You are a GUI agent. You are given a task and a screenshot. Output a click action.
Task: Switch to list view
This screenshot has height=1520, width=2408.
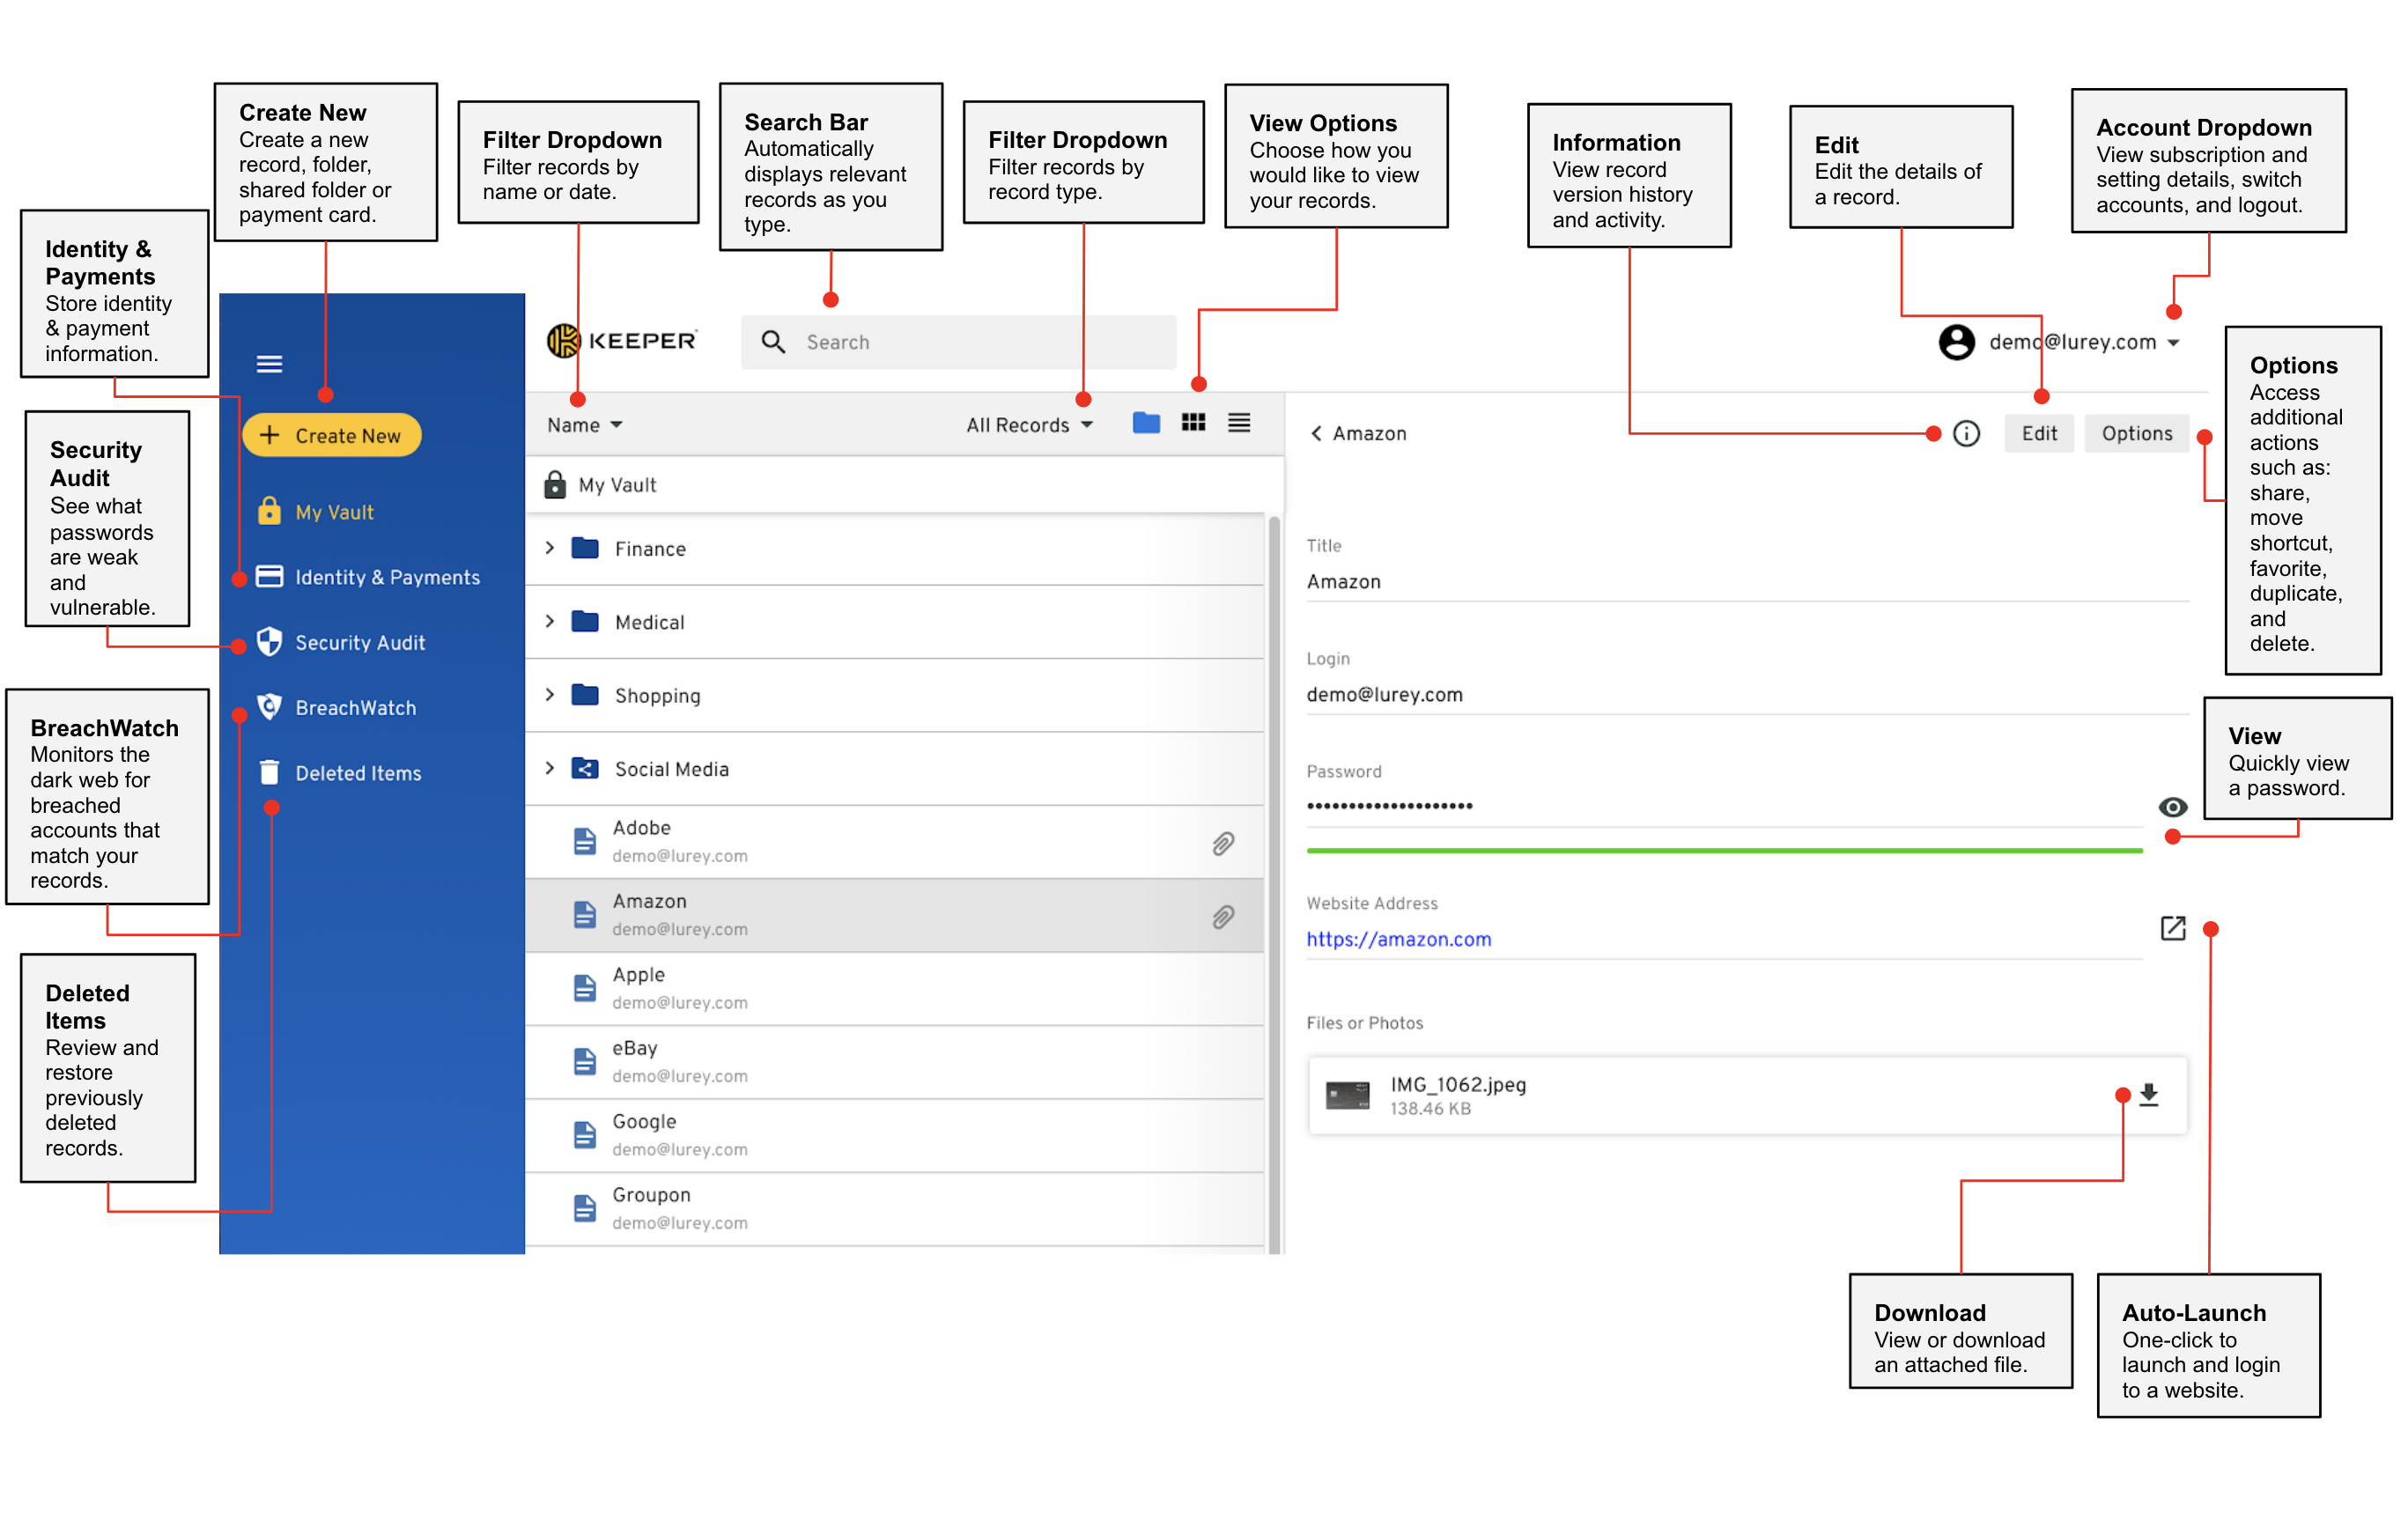pos(1239,423)
